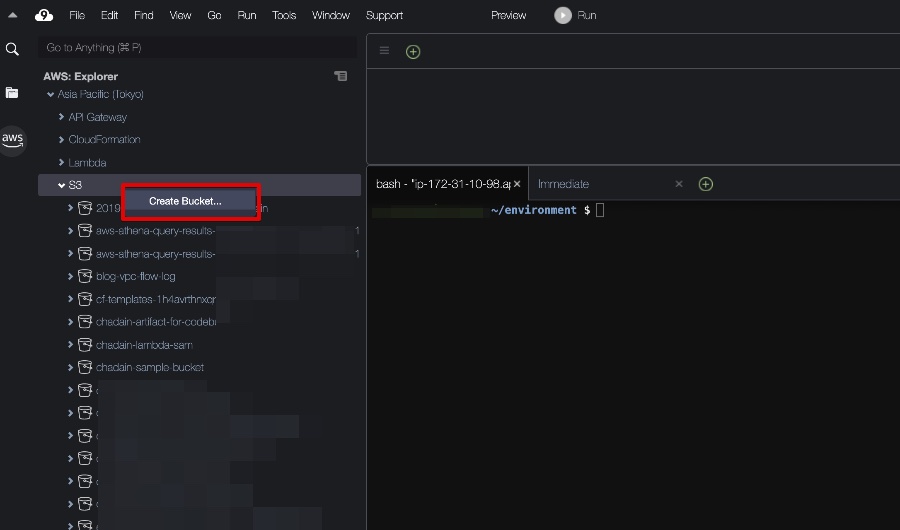Select the blog-vpc-flow-log bucket name
The image size is (900, 530).
135,276
